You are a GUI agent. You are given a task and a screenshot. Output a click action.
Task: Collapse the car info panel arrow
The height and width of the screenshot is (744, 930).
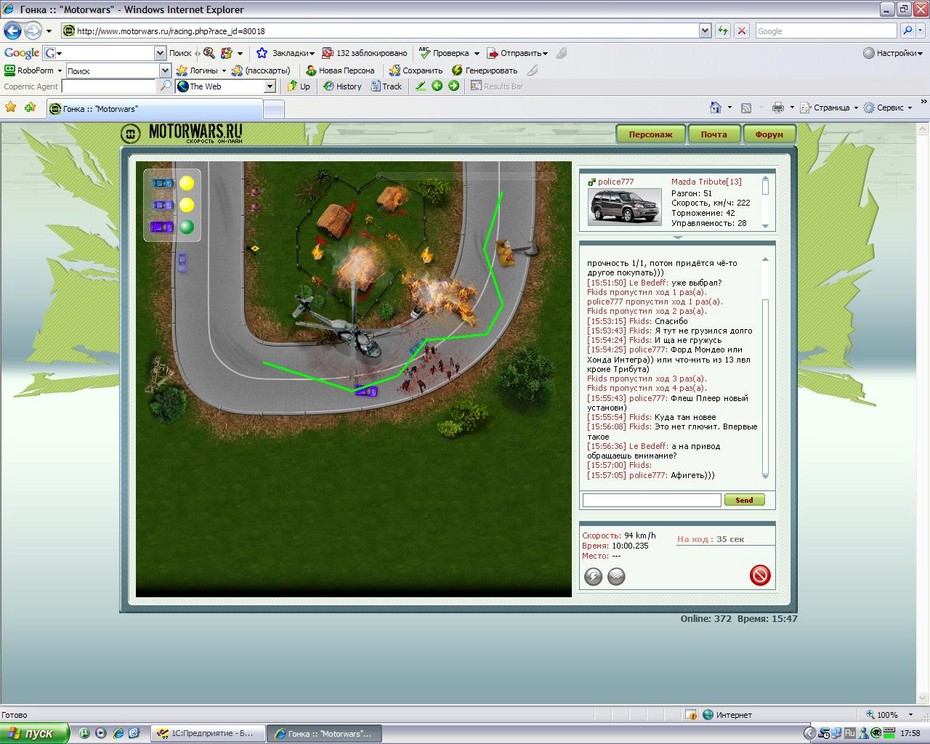677,237
